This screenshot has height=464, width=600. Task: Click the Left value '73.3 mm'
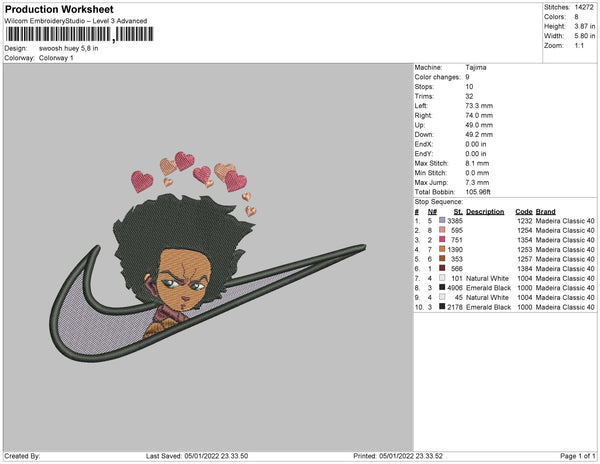pyautogui.click(x=479, y=106)
